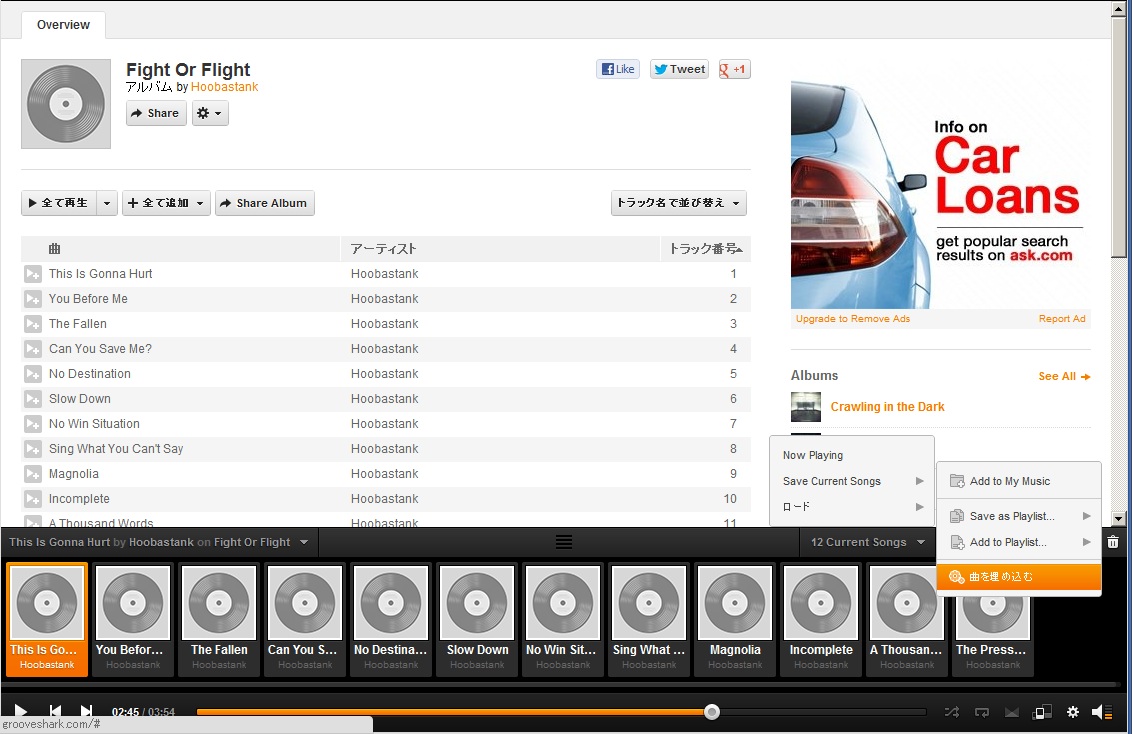Open the 12 Current Songs dropdown

point(867,542)
